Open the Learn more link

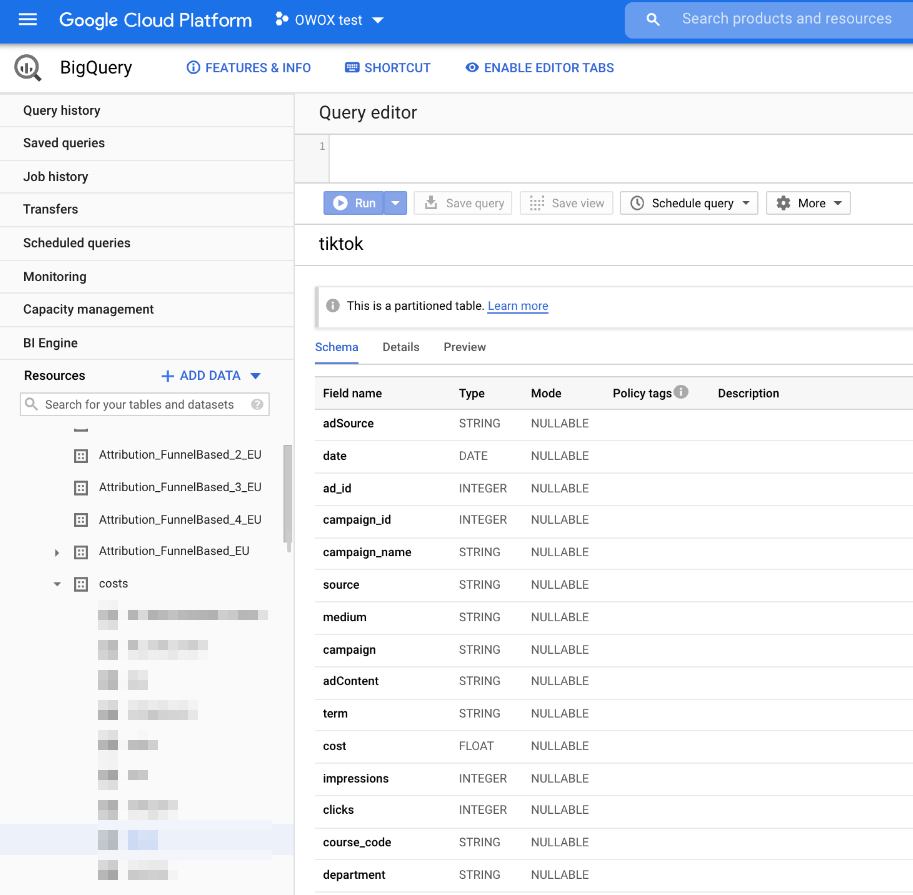click(518, 306)
